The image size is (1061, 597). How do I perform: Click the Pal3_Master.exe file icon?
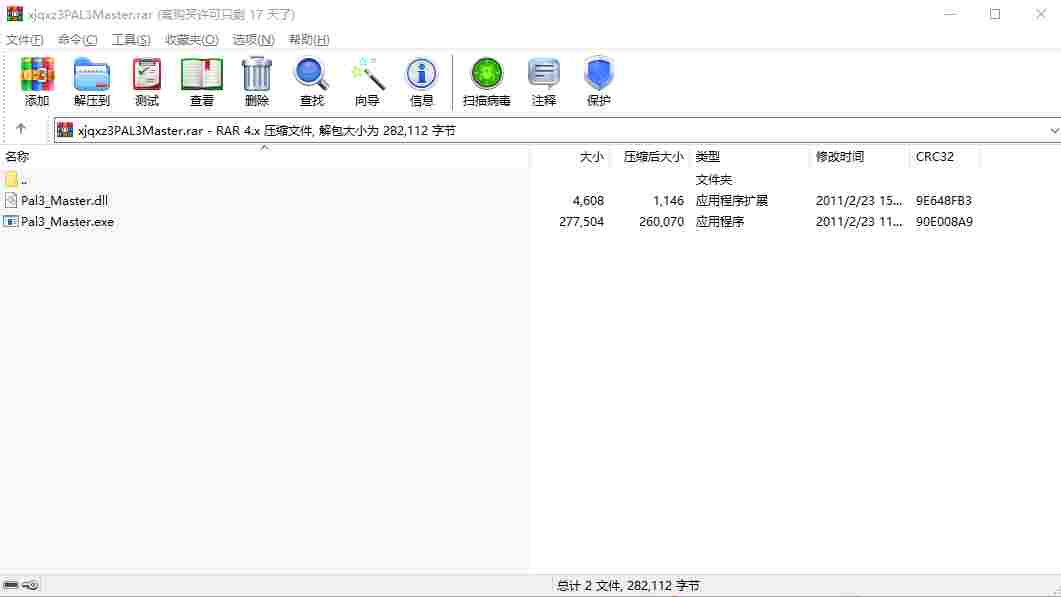click(10, 221)
